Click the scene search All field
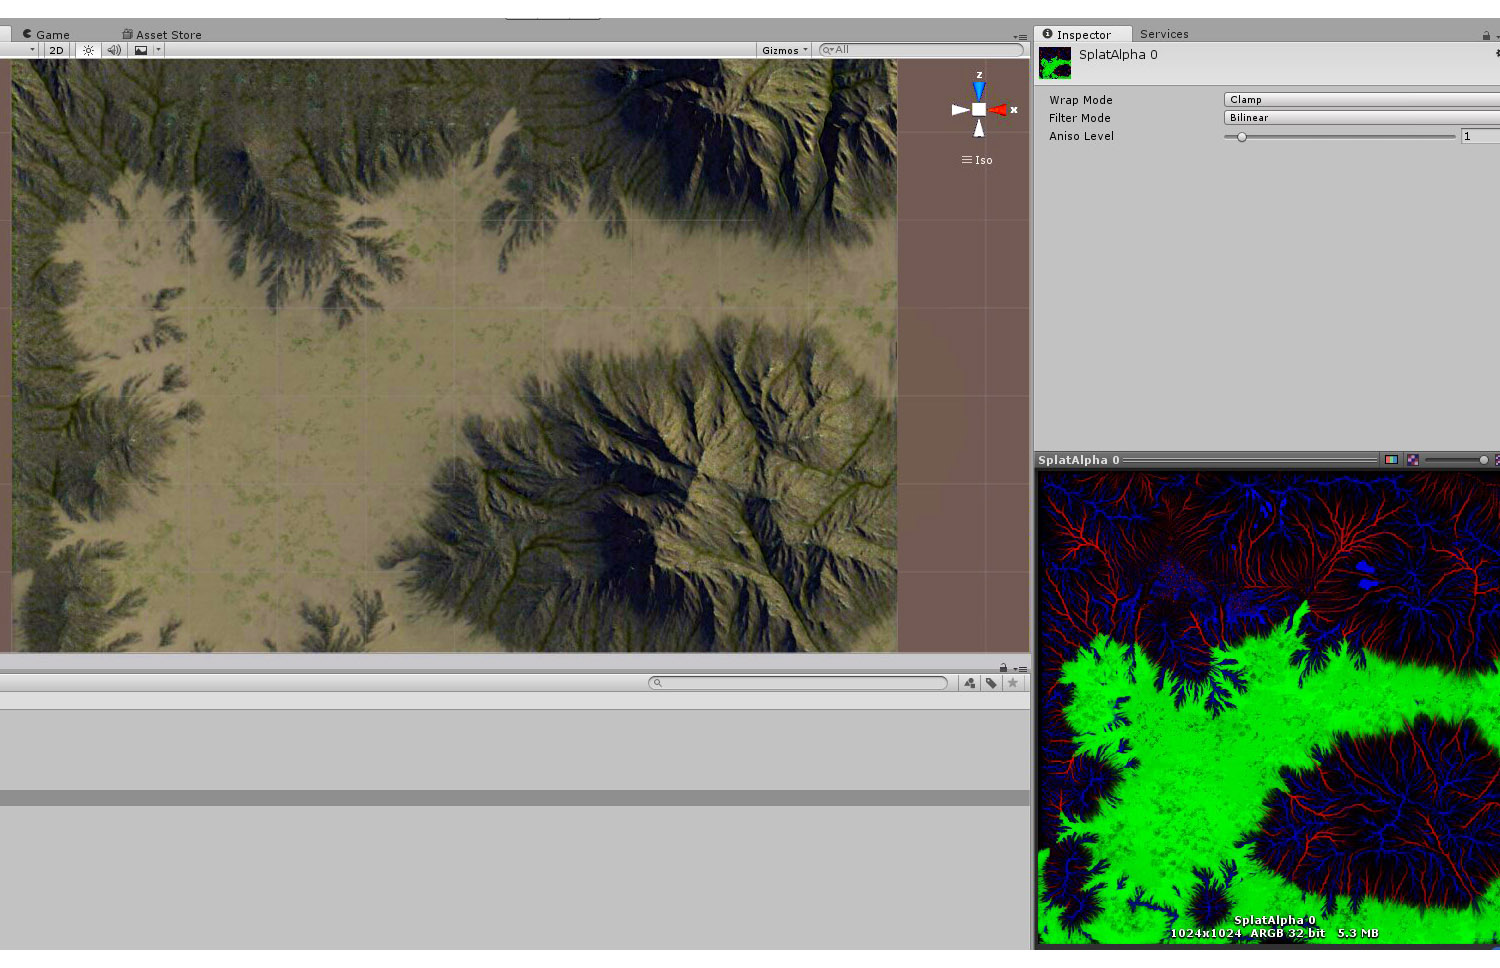1500x968 pixels. pyautogui.click(x=921, y=50)
